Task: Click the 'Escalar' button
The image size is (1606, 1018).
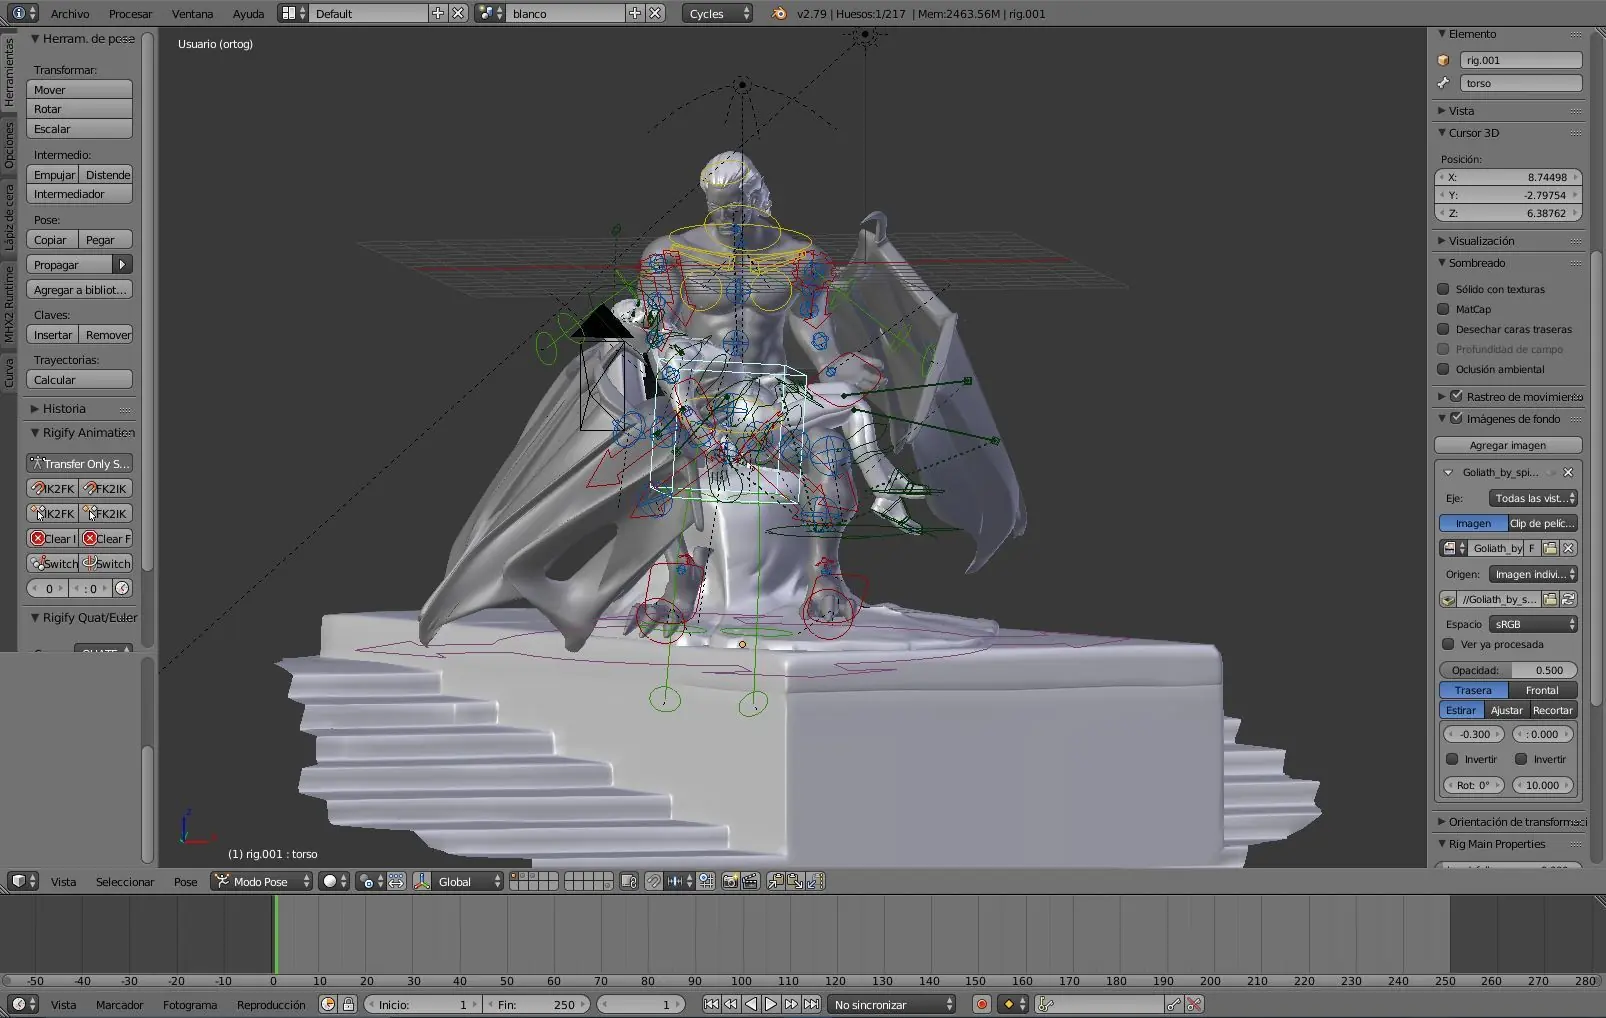Action: point(79,129)
